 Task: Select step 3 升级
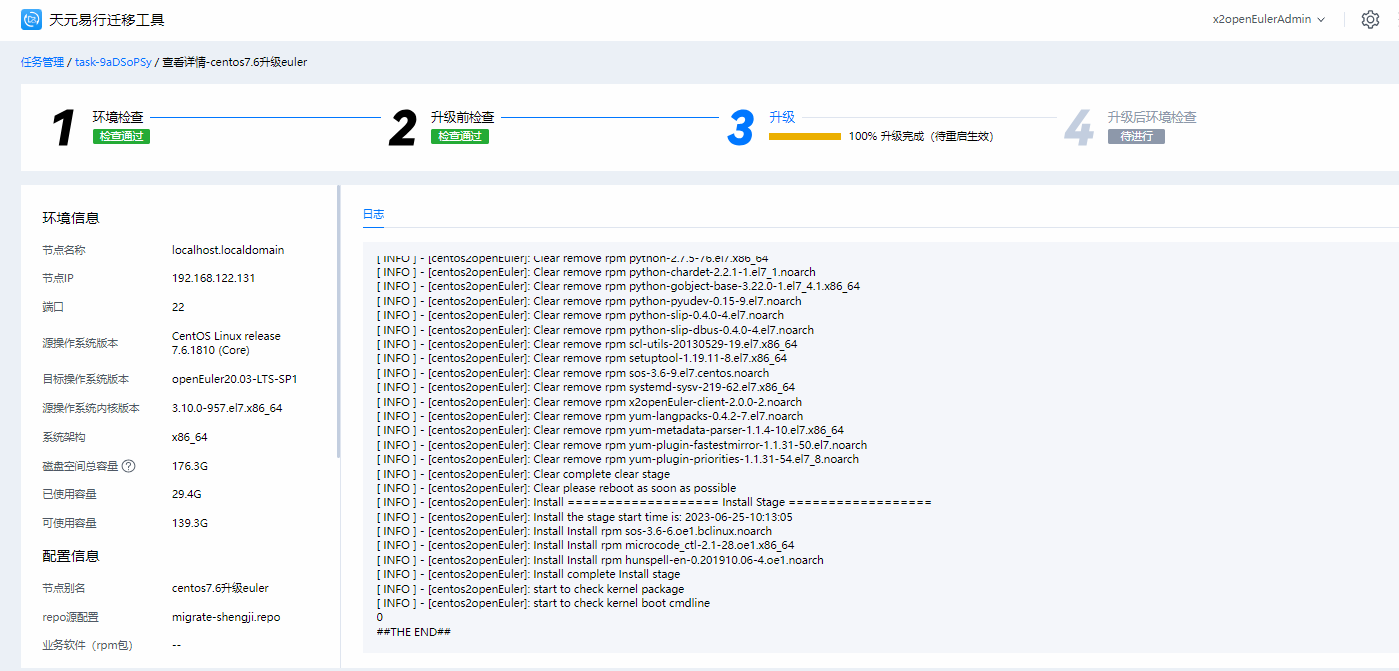pyautogui.click(x=782, y=117)
